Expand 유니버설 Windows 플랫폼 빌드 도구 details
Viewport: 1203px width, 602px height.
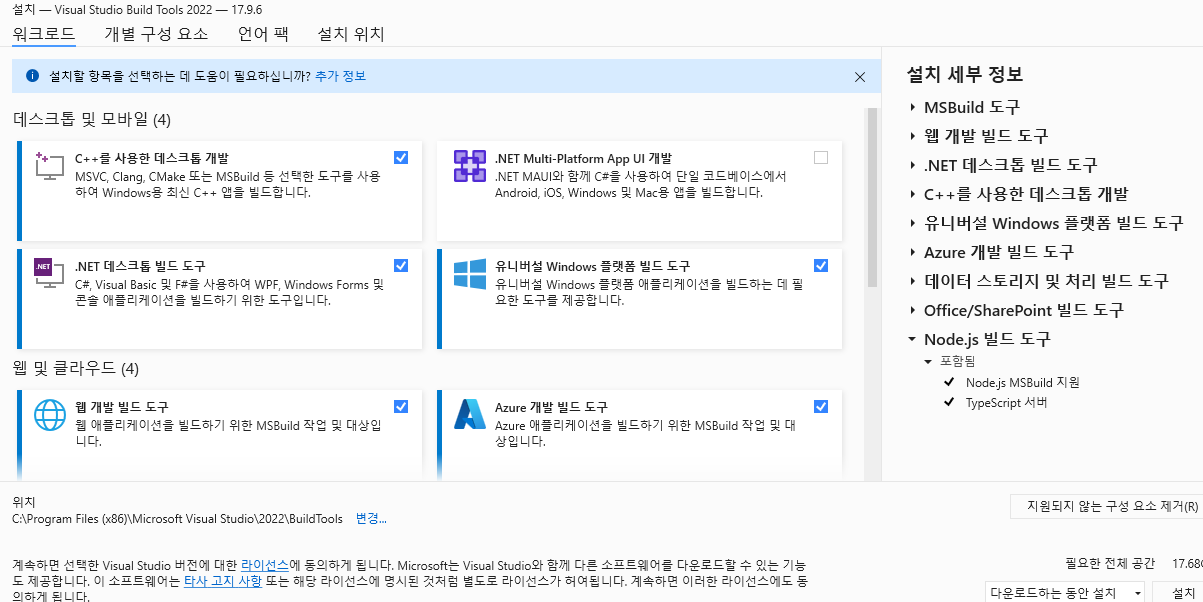[912, 223]
